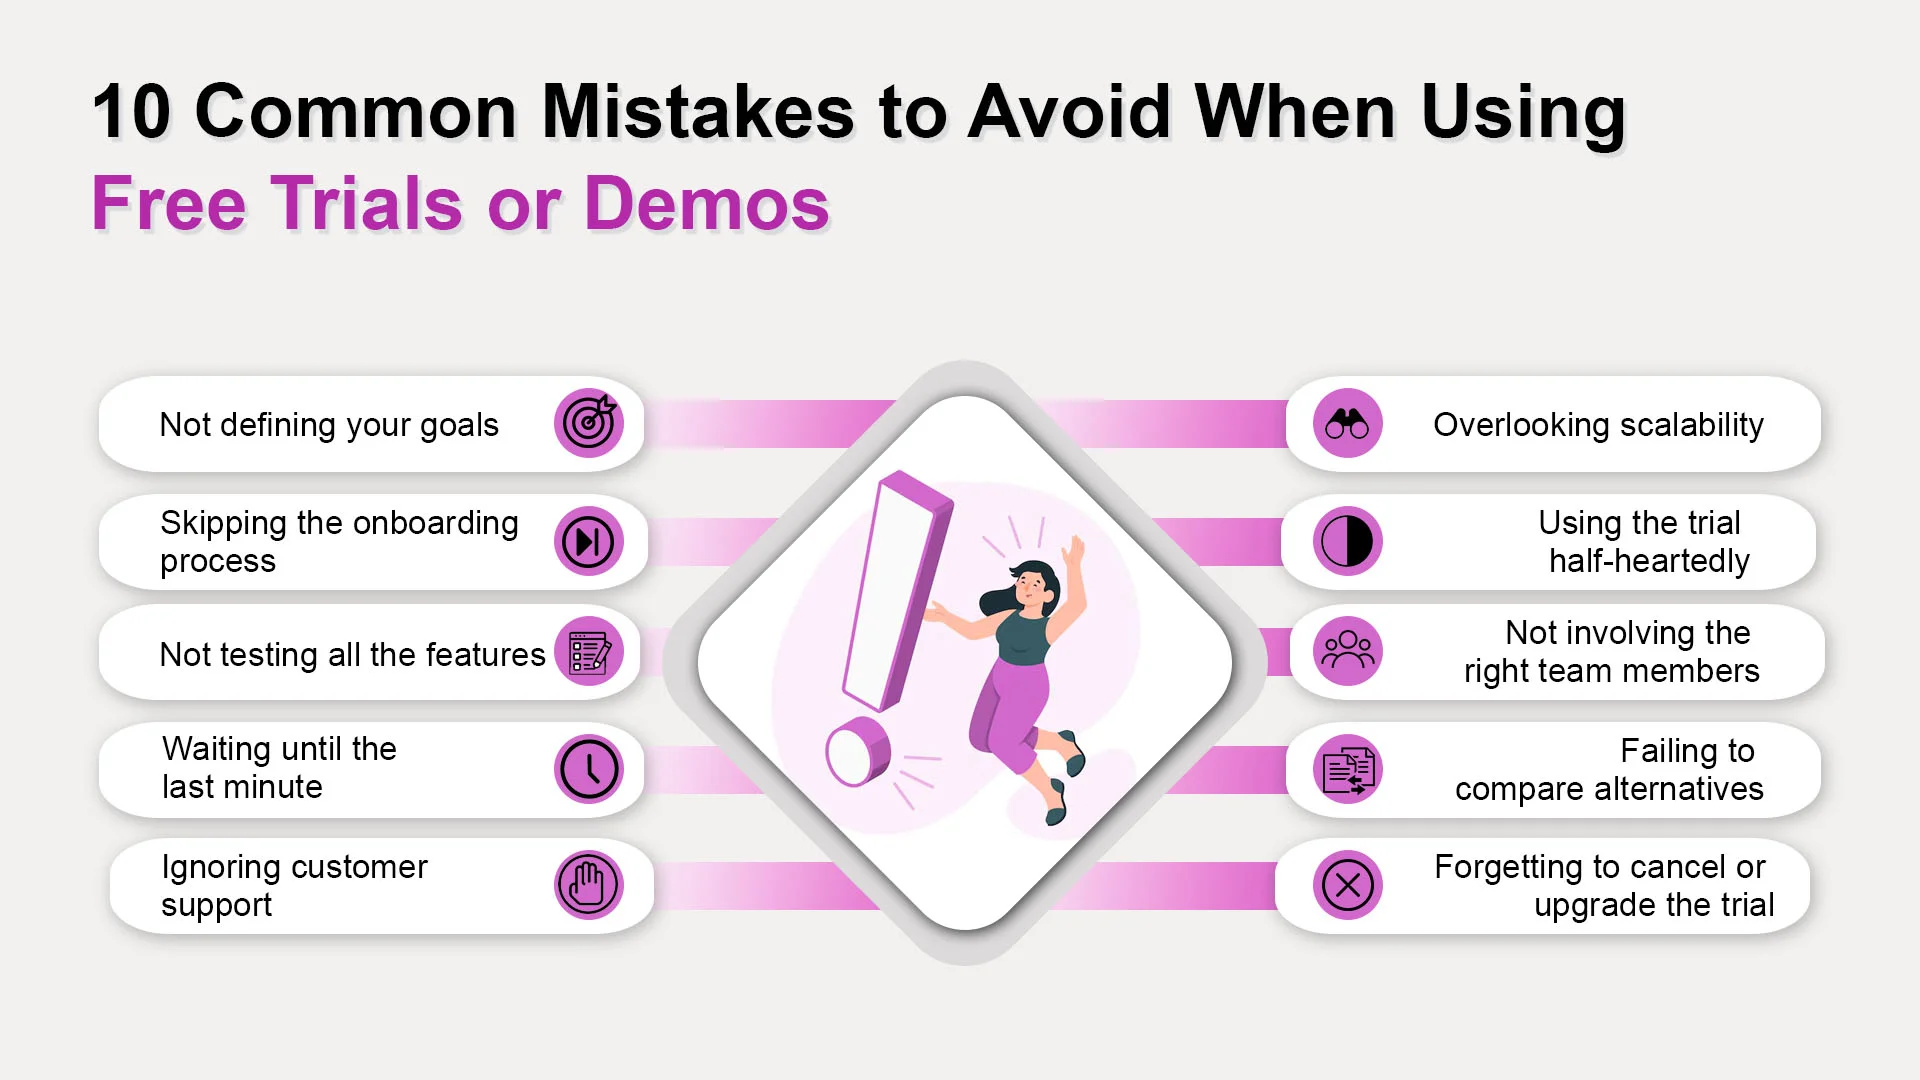Expand the Not defining your goals item
Screen dimensions: 1920x1080
coord(371,423)
